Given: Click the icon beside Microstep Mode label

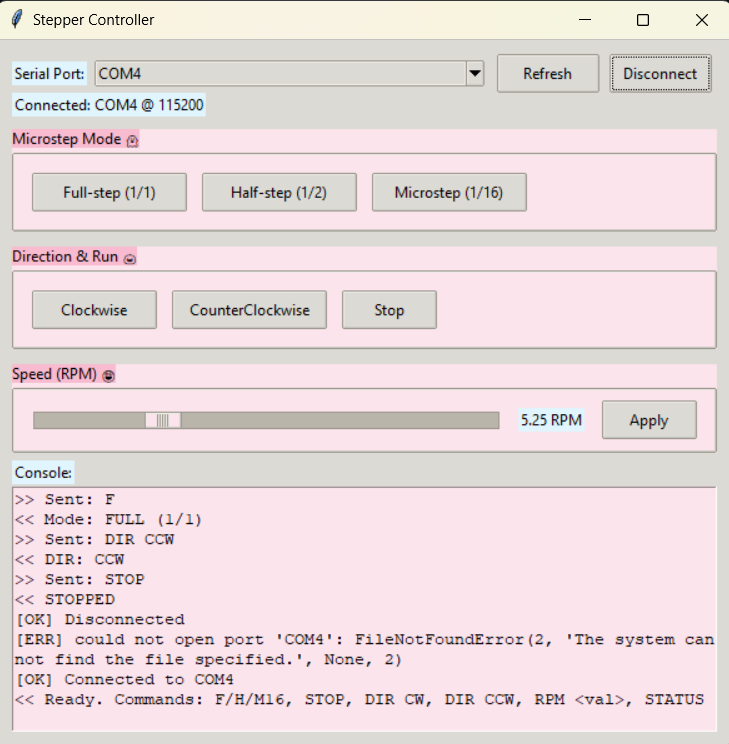Looking at the screenshot, I should click(x=133, y=141).
